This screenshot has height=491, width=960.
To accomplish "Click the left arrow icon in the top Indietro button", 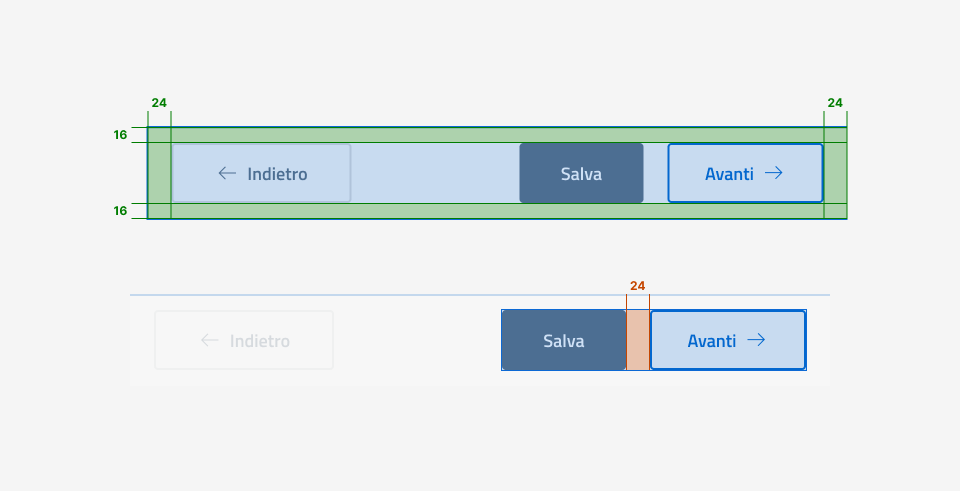I will click(227, 173).
